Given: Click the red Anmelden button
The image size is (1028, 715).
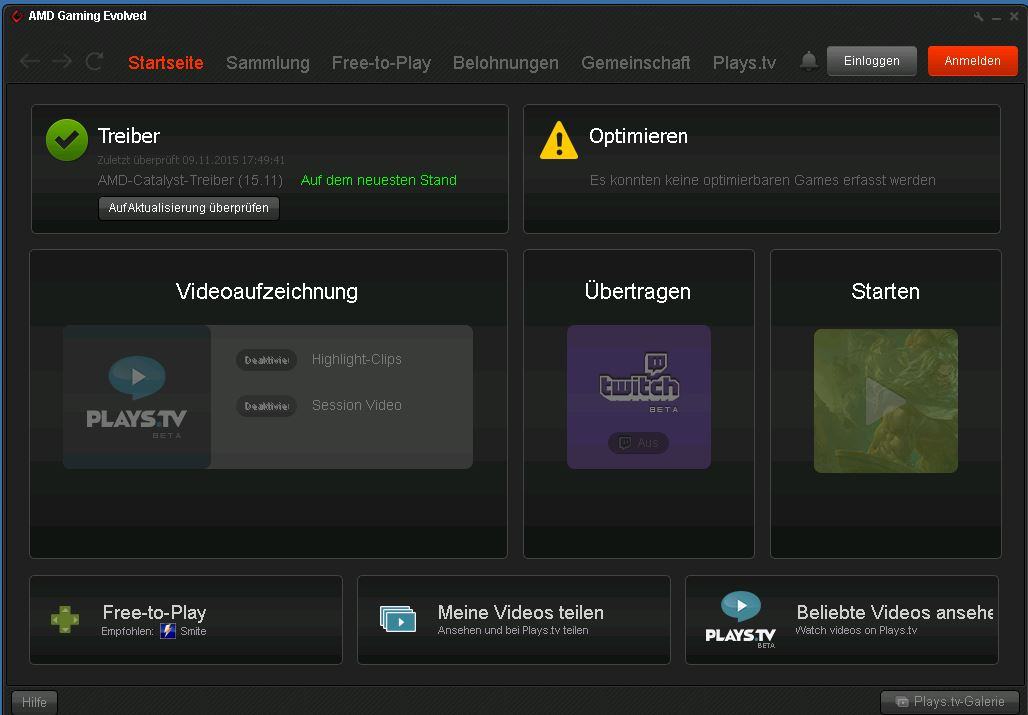Looking at the screenshot, I should (972, 61).
